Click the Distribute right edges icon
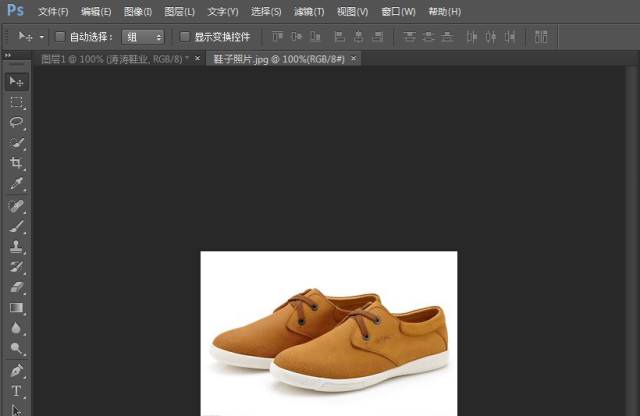The width and height of the screenshot is (640, 416). pyautogui.click(x=510, y=37)
